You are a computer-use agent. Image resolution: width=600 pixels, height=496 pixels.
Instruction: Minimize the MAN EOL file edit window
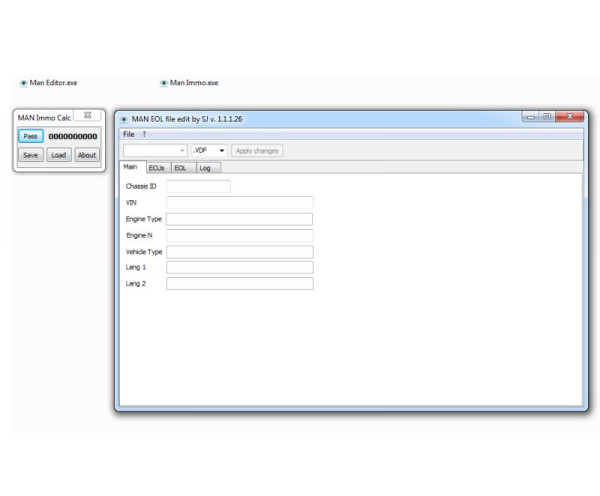(x=531, y=117)
